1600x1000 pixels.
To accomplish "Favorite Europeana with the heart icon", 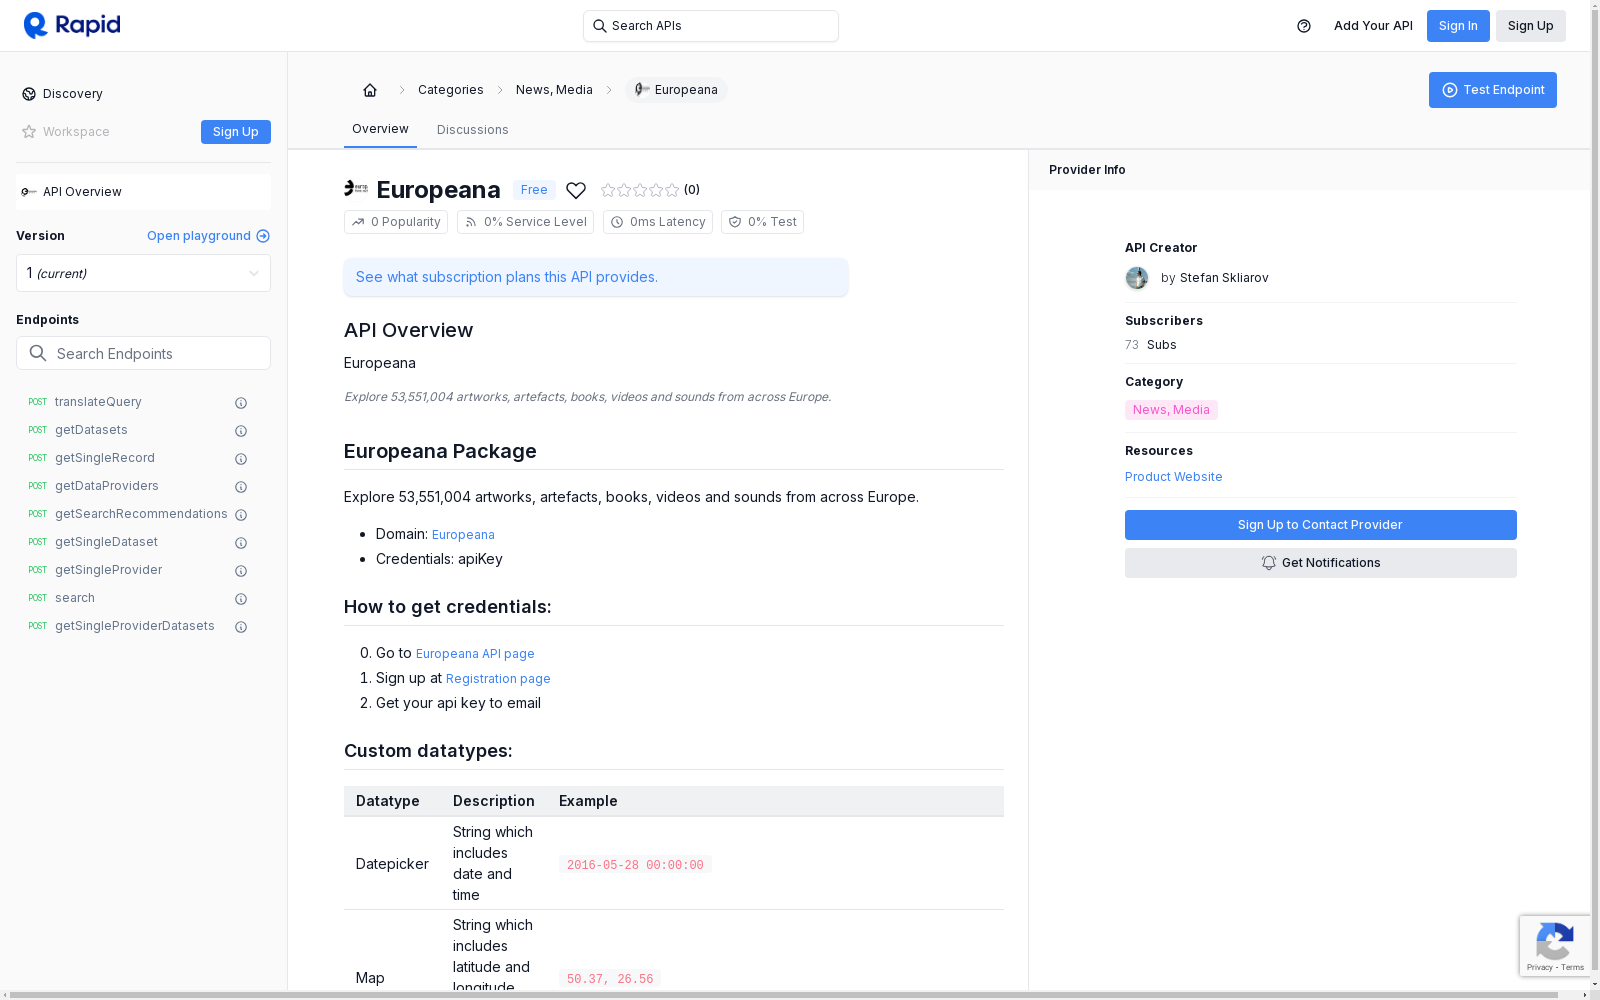I will point(576,190).
